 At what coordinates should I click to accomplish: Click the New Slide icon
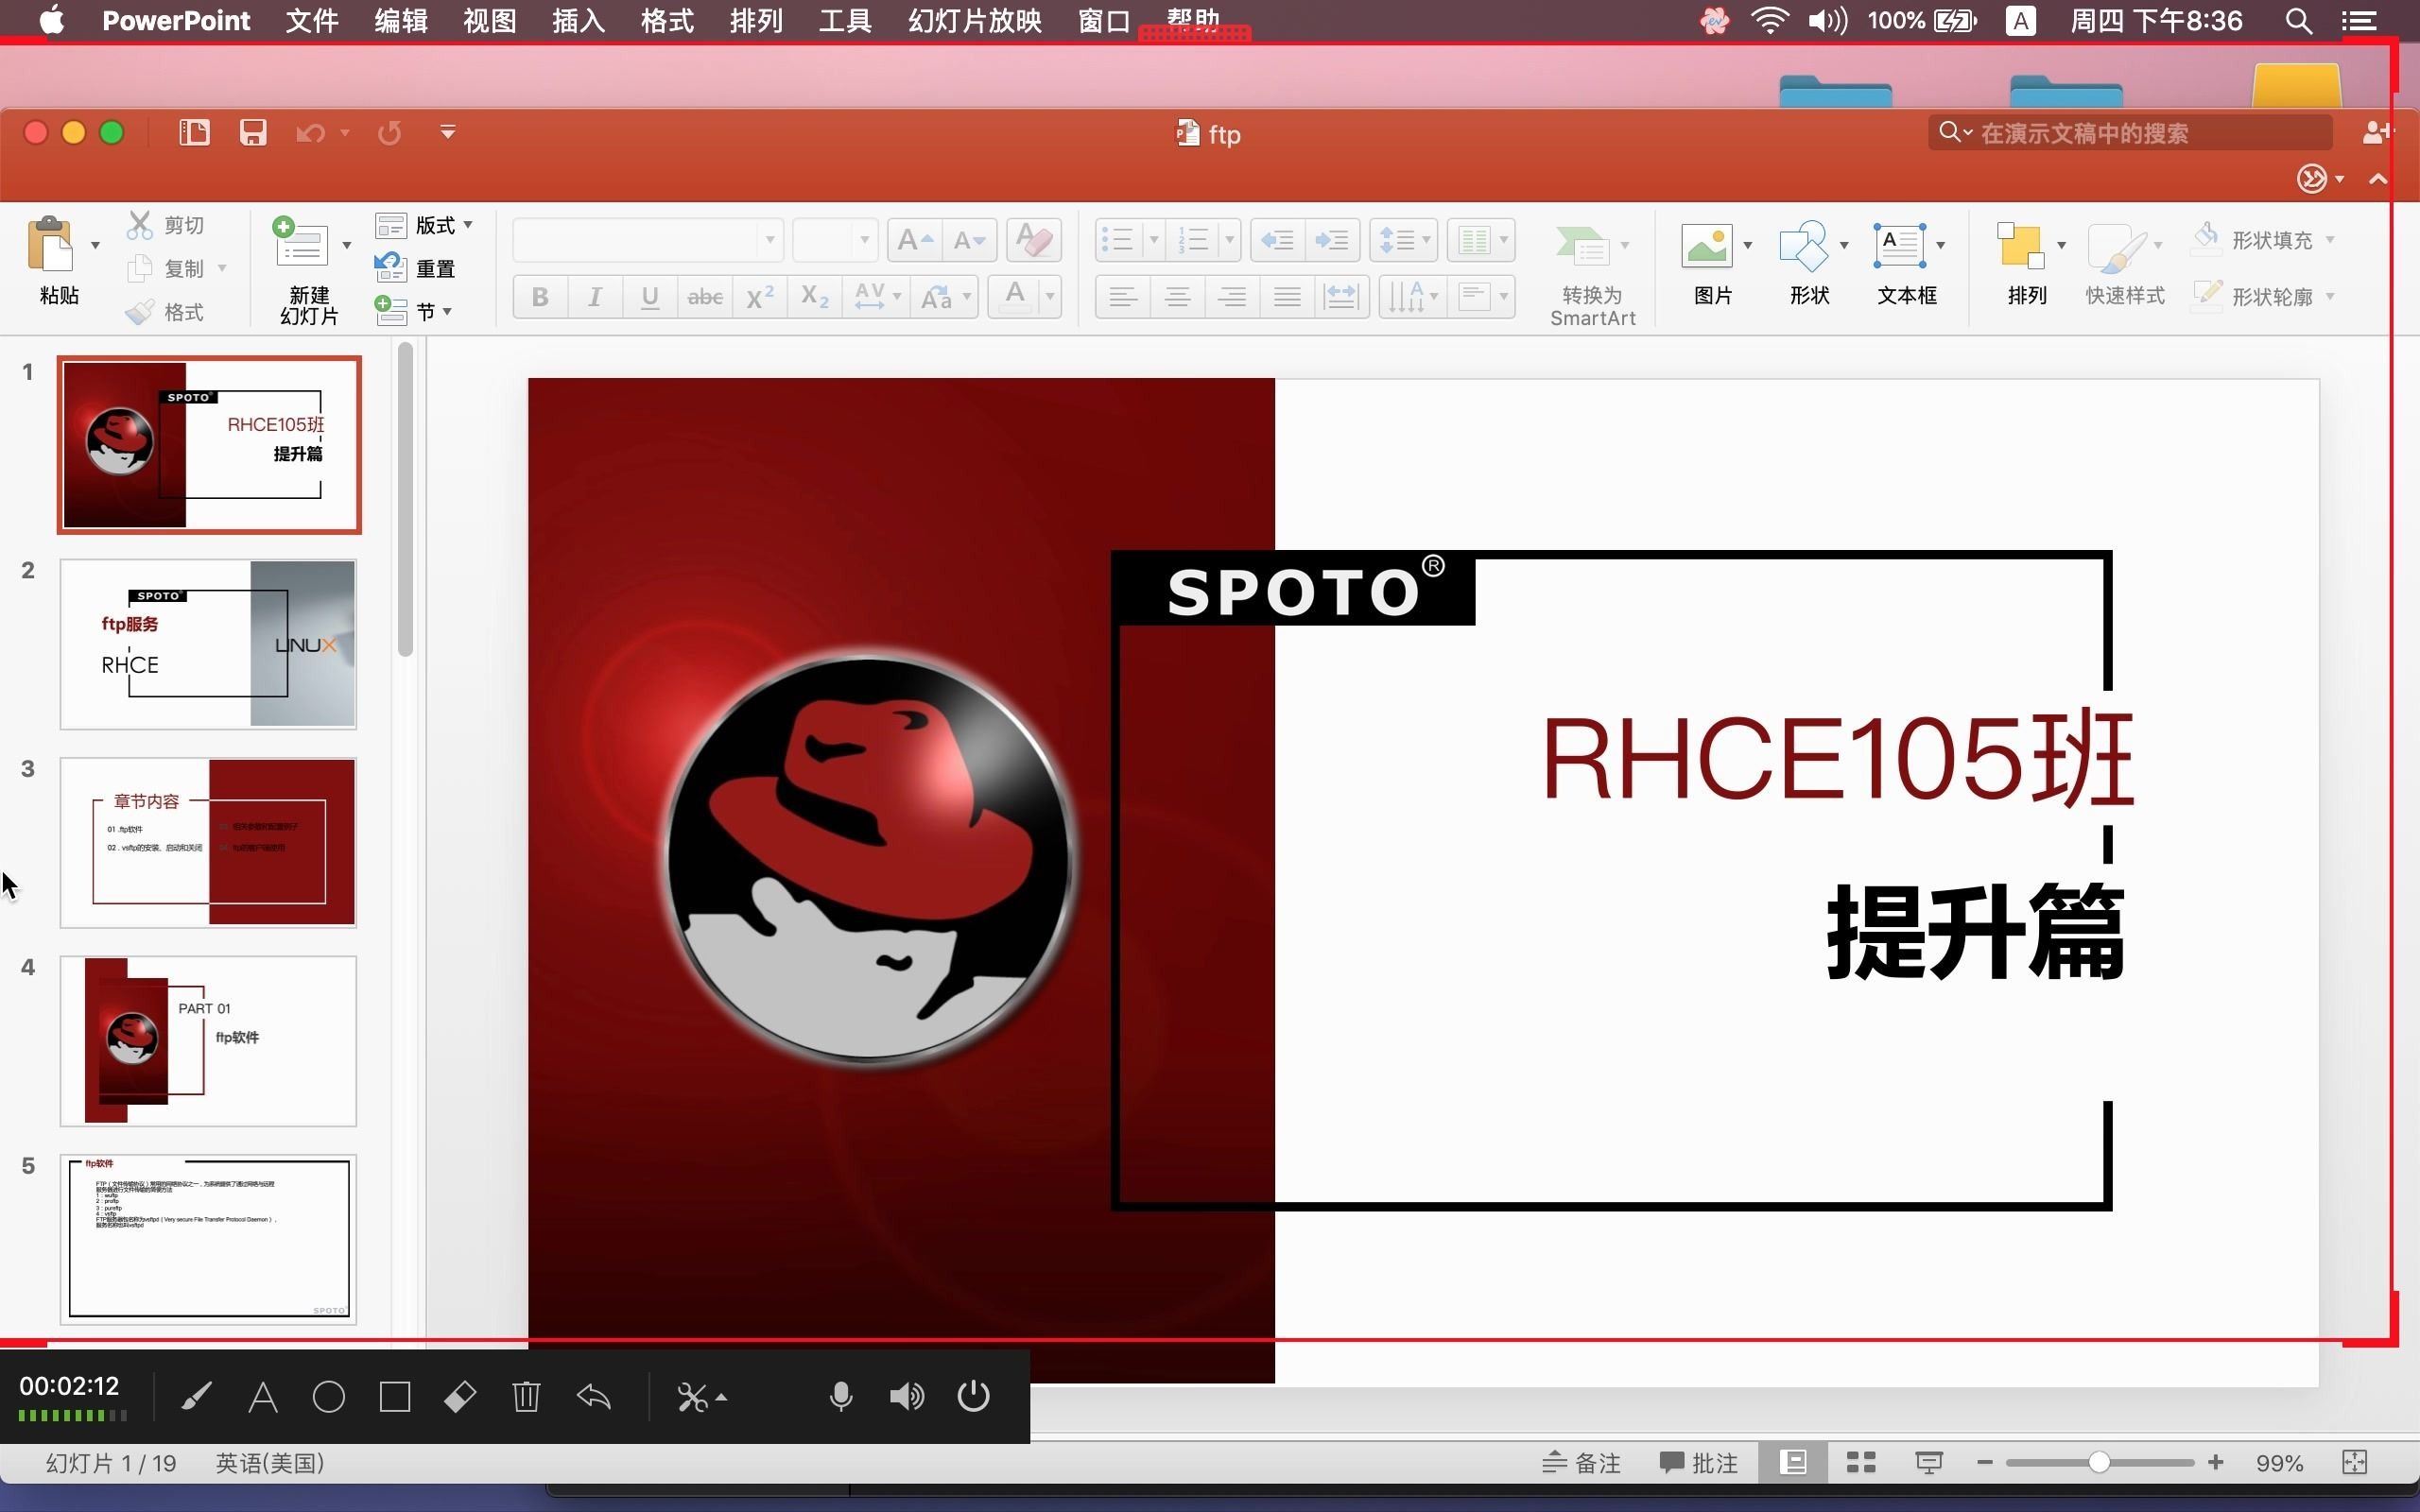tap(300, 241)
